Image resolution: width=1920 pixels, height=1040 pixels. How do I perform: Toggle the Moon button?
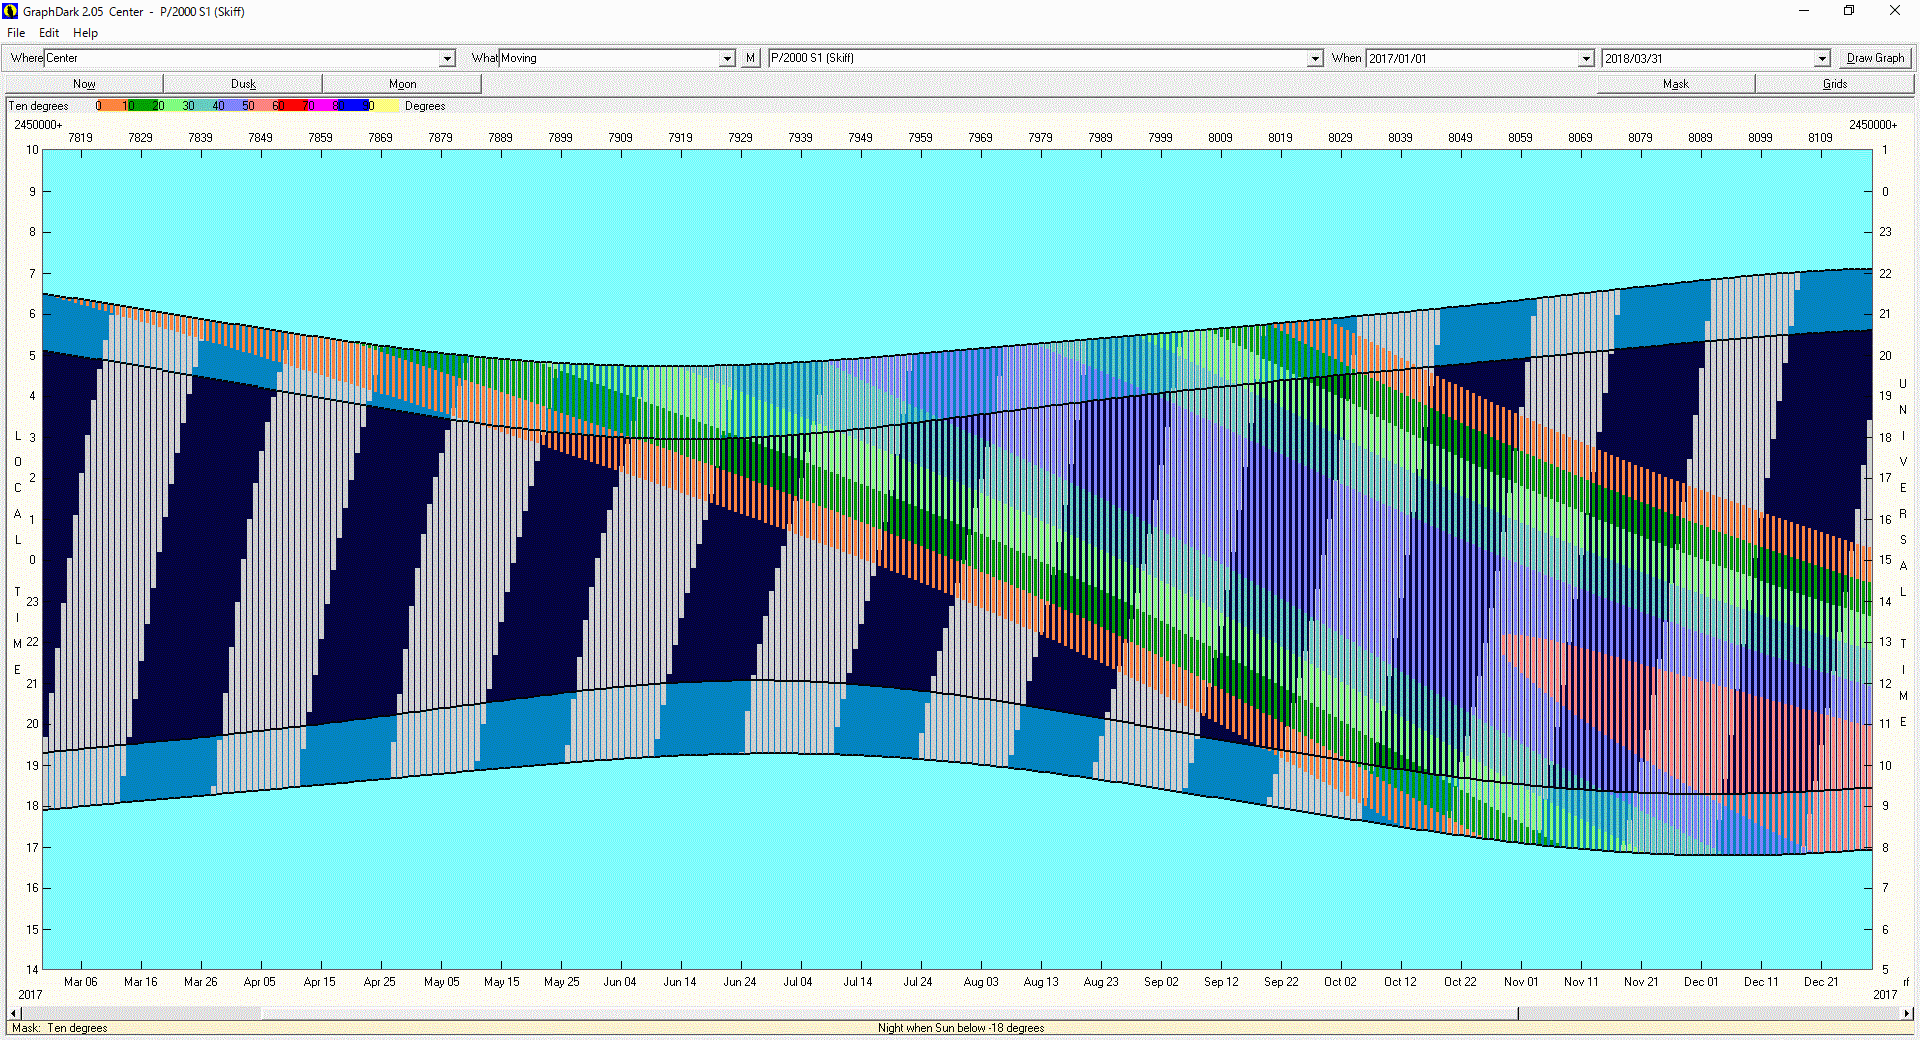tap(402, 84)
